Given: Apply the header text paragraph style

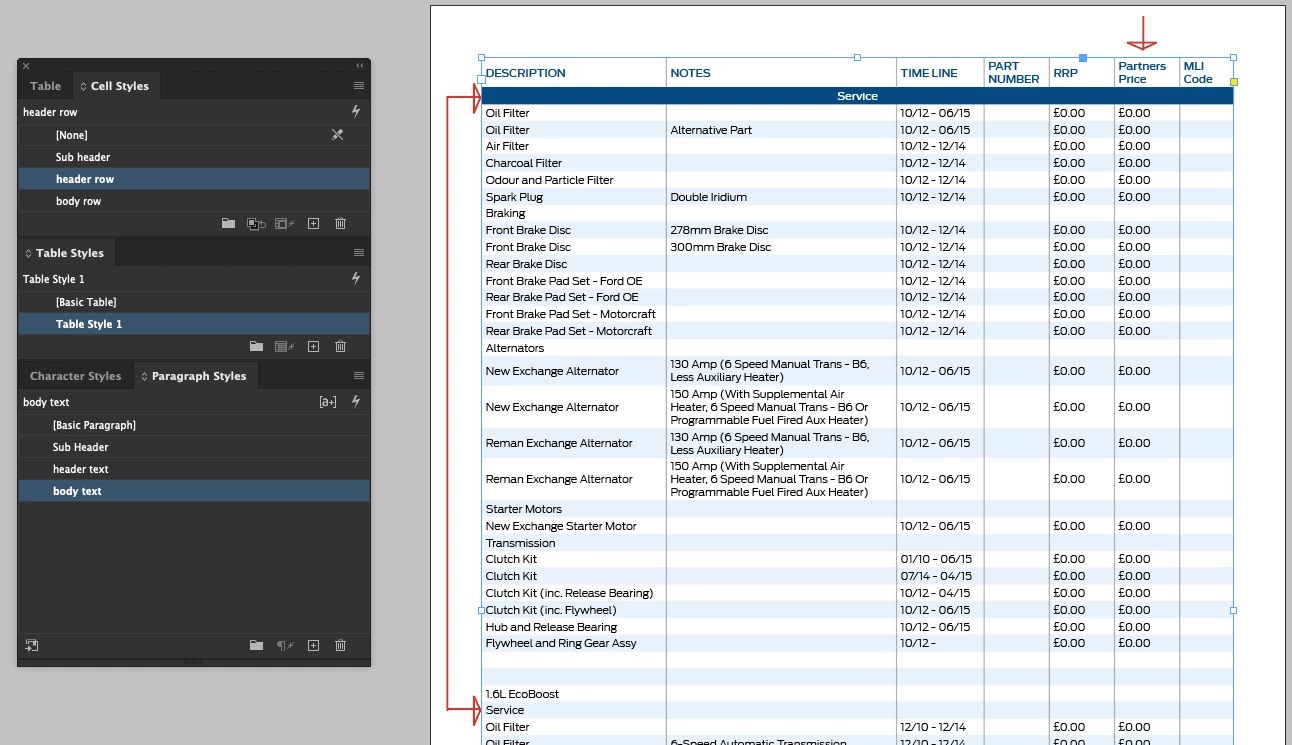Looking at the screenshot, I should tap(194, 469).
